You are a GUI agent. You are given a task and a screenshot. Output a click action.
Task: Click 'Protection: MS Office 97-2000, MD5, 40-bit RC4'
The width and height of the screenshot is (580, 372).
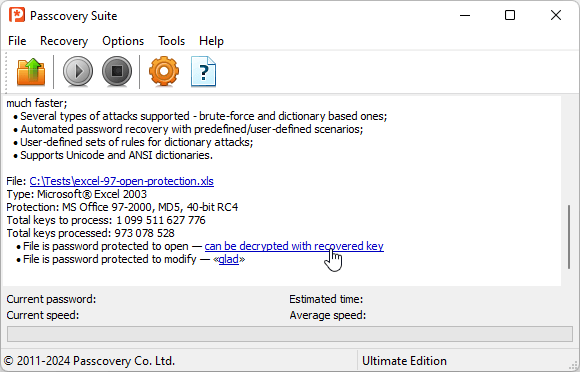pyautogui.click(x=122, y=207)
